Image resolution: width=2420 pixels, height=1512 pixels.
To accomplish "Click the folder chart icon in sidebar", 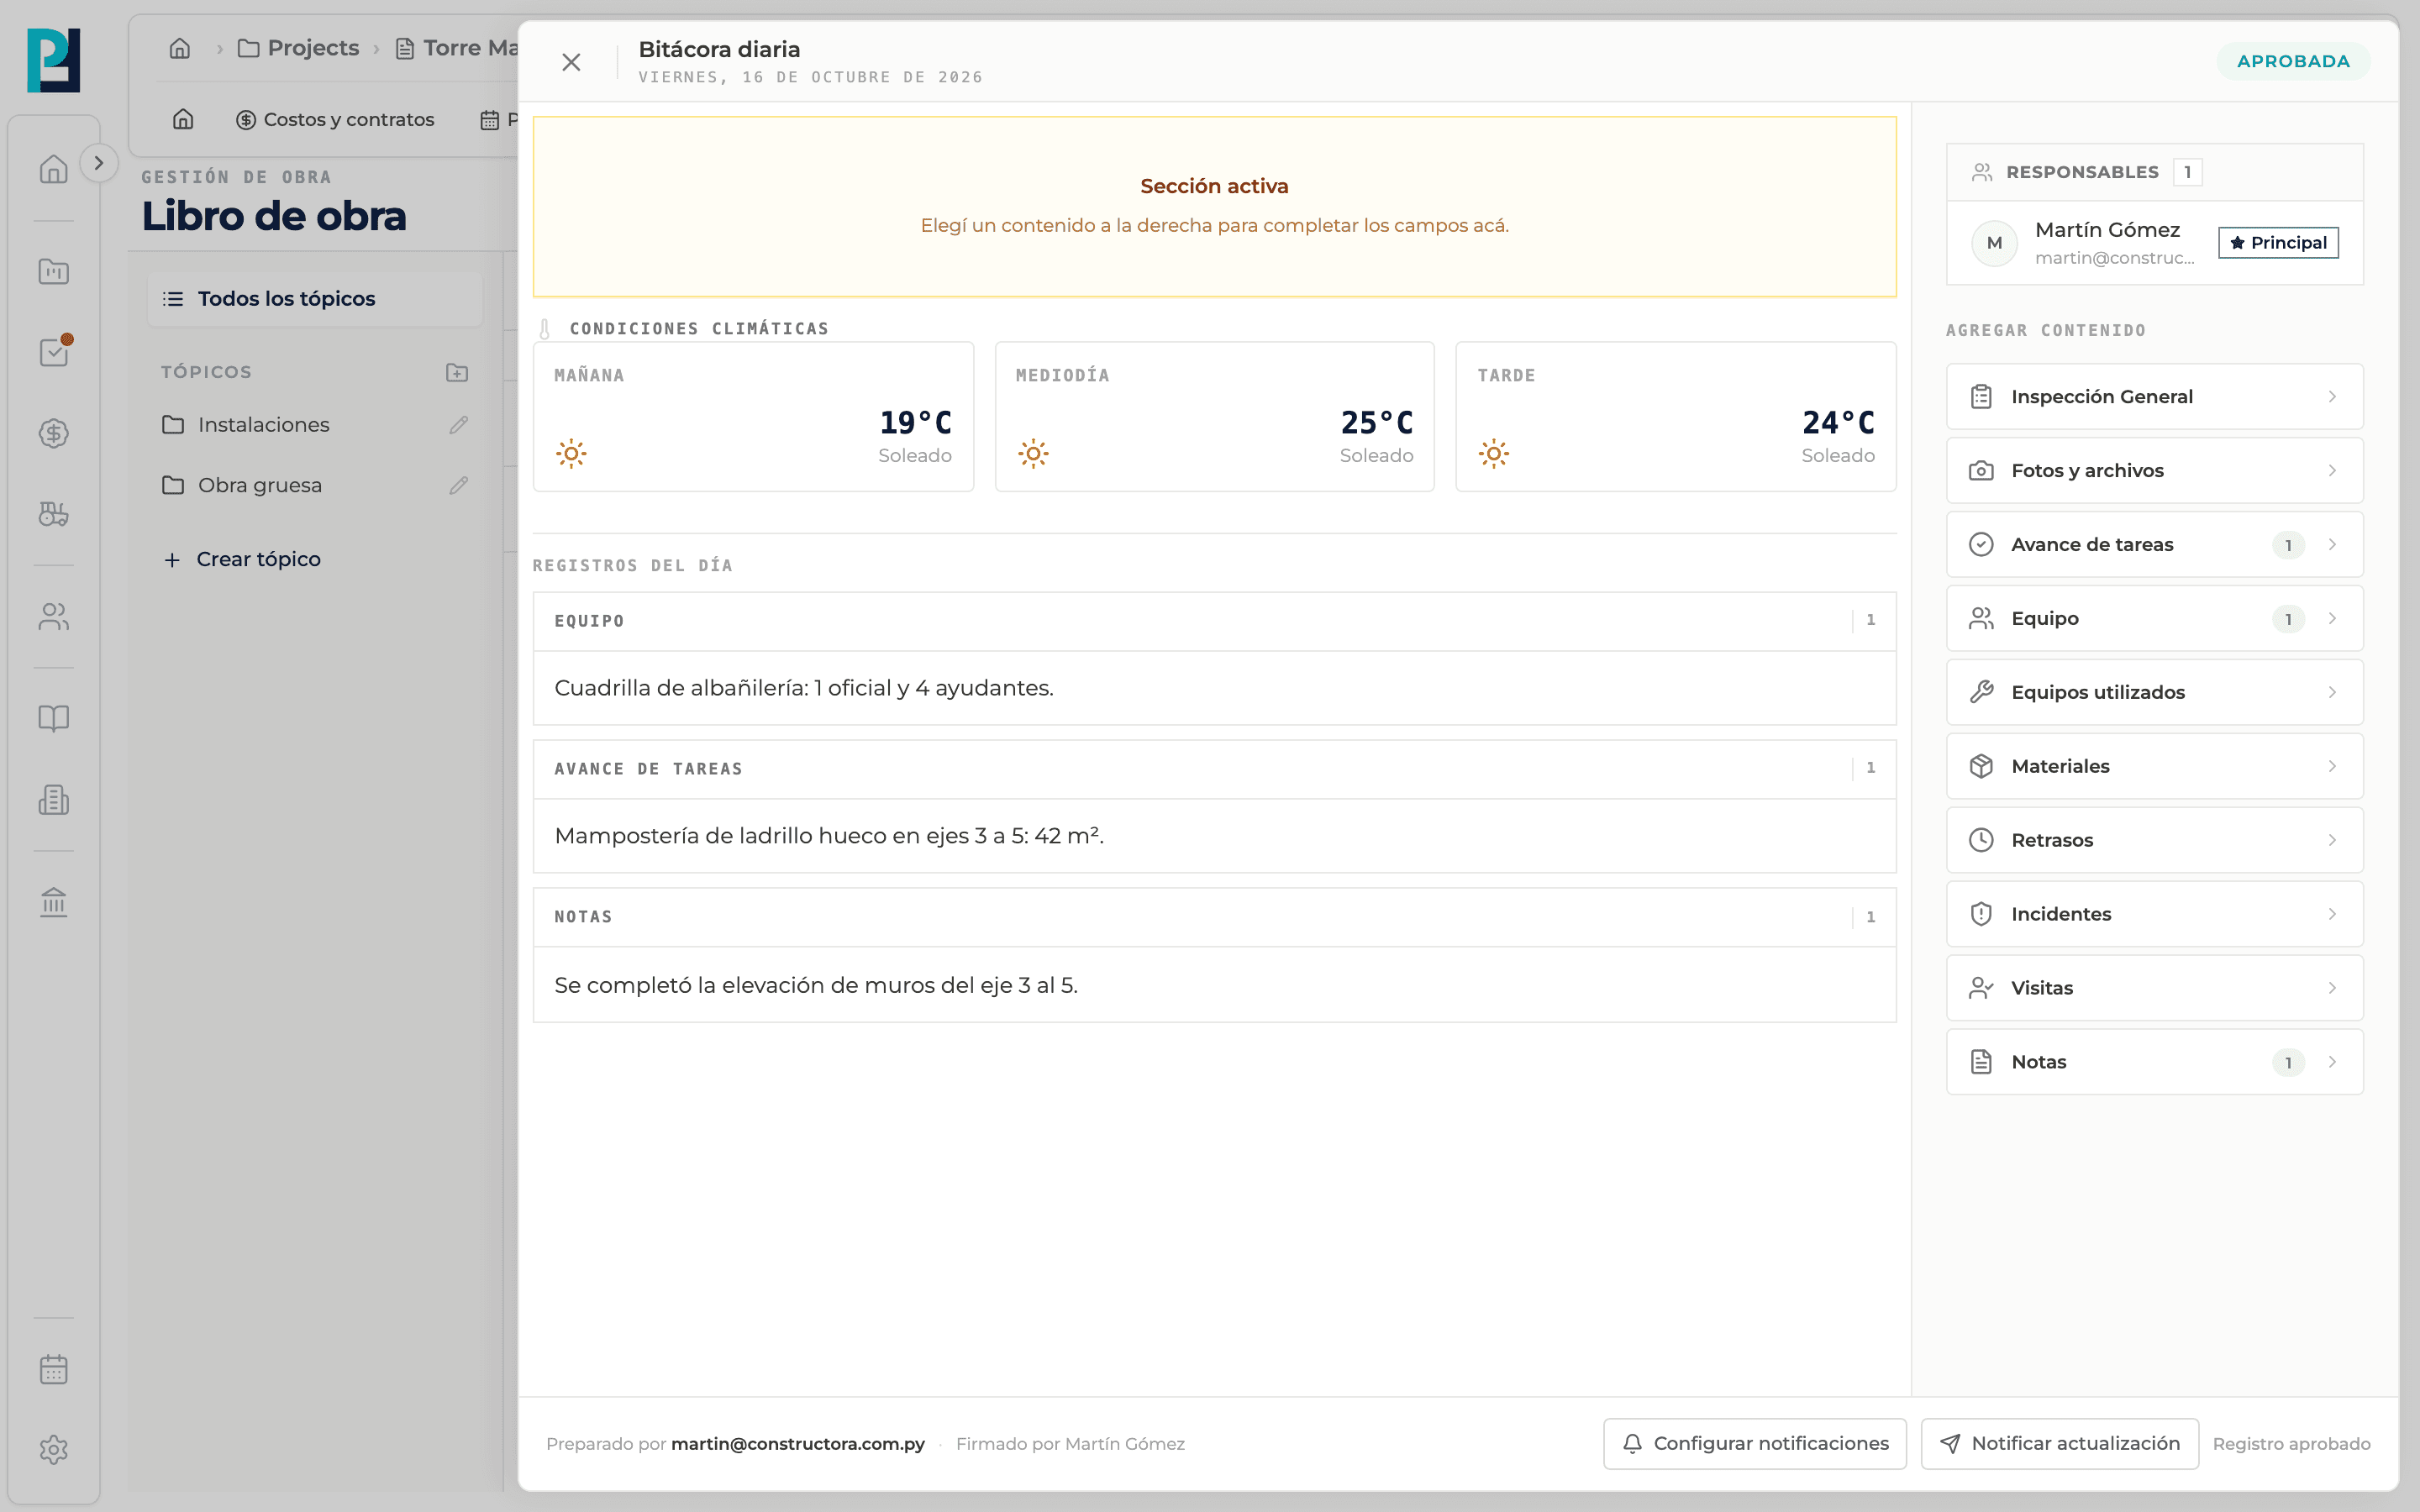I will (x=54, y=271).
